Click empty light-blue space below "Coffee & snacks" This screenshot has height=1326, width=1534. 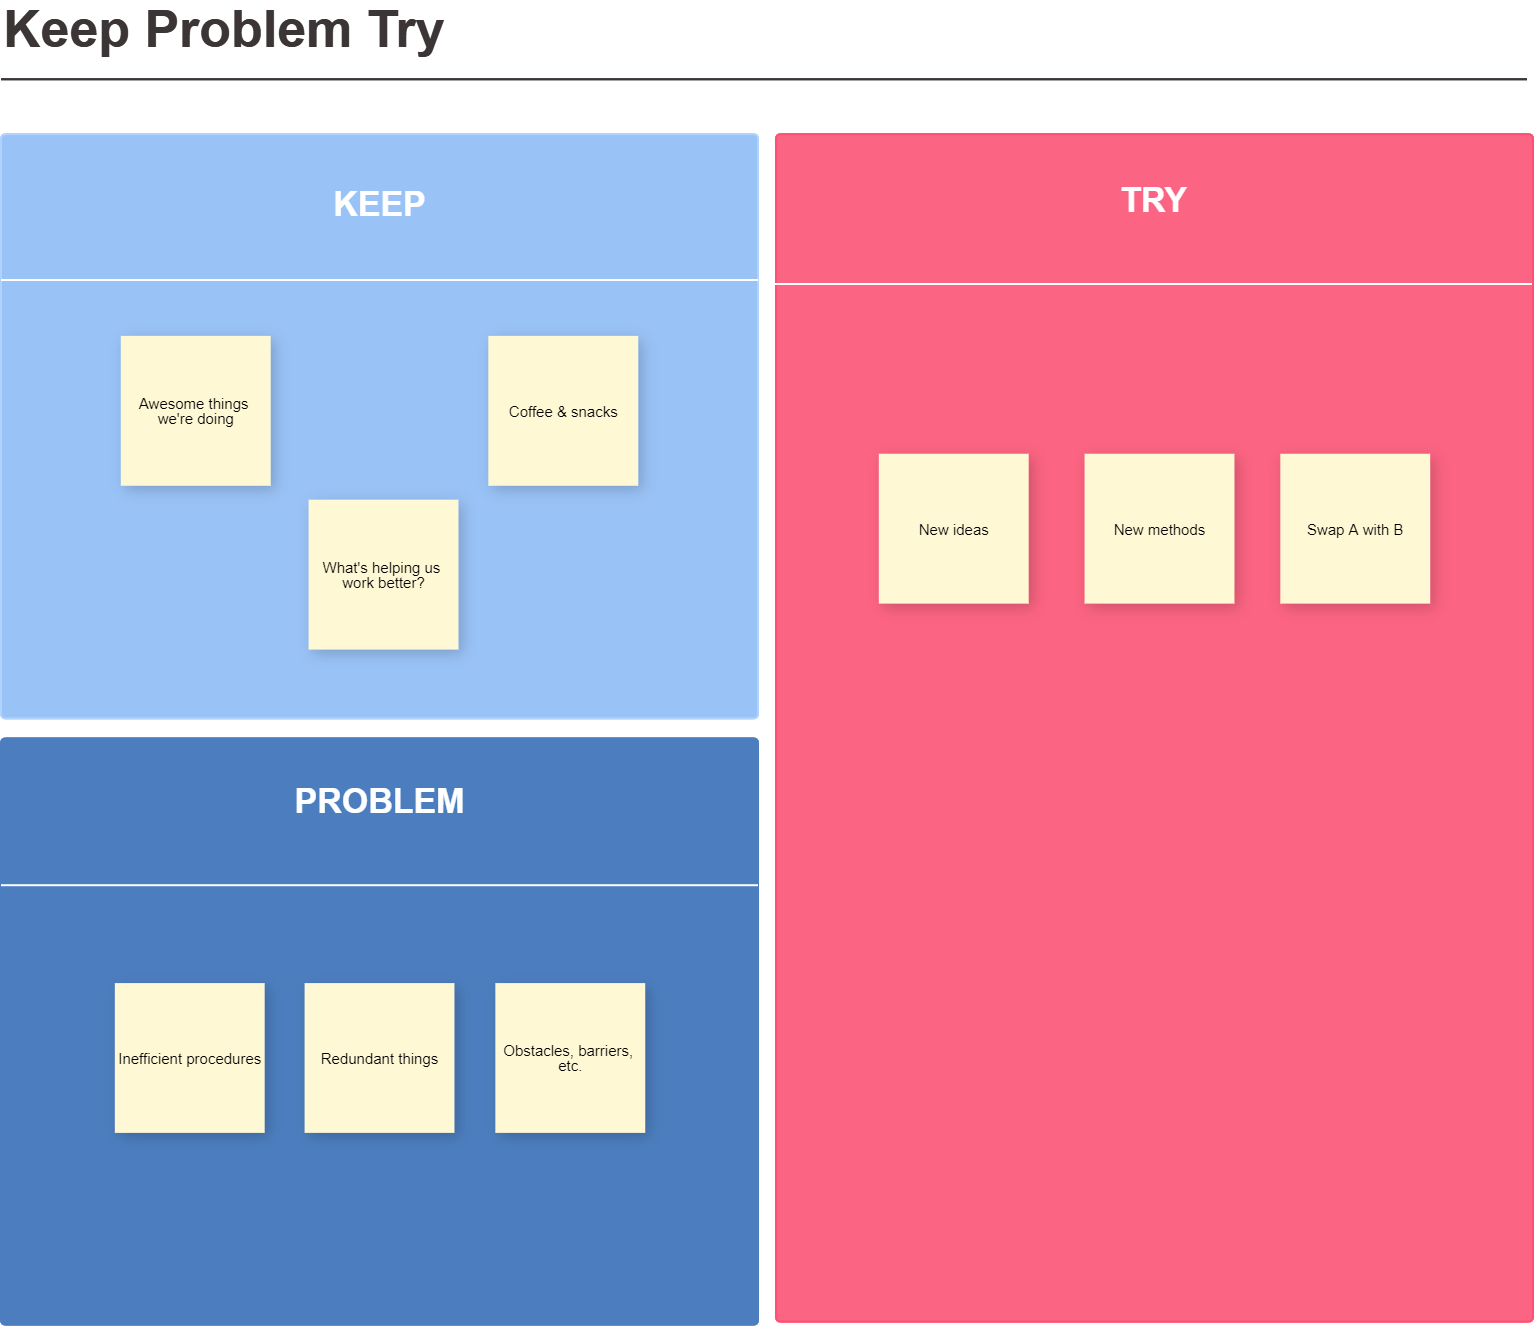click(600, 600)
